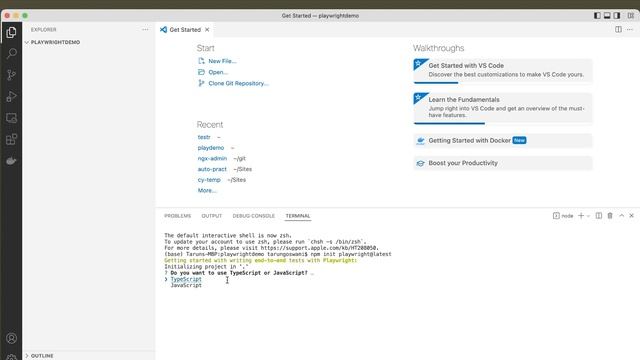The image size is (640, 360).
Task: Kill the terminal with trash icon
Action: pyautogui.click(x=610, y=216)
